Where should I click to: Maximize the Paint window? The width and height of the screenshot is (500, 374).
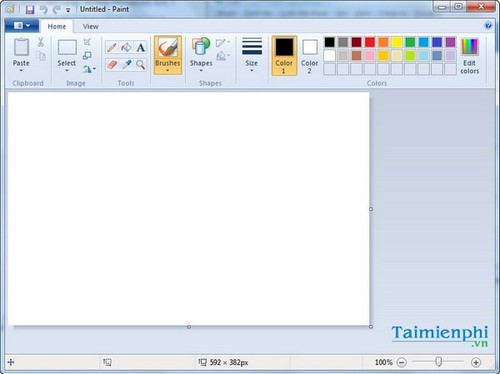[x=459, y=7]
